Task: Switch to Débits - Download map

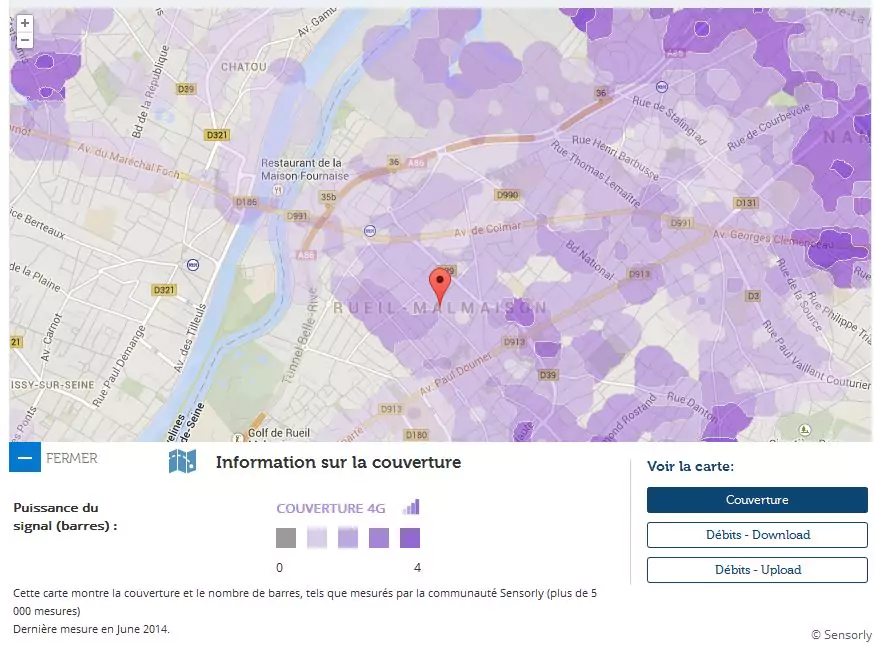Action: click(x=757, y=535)
